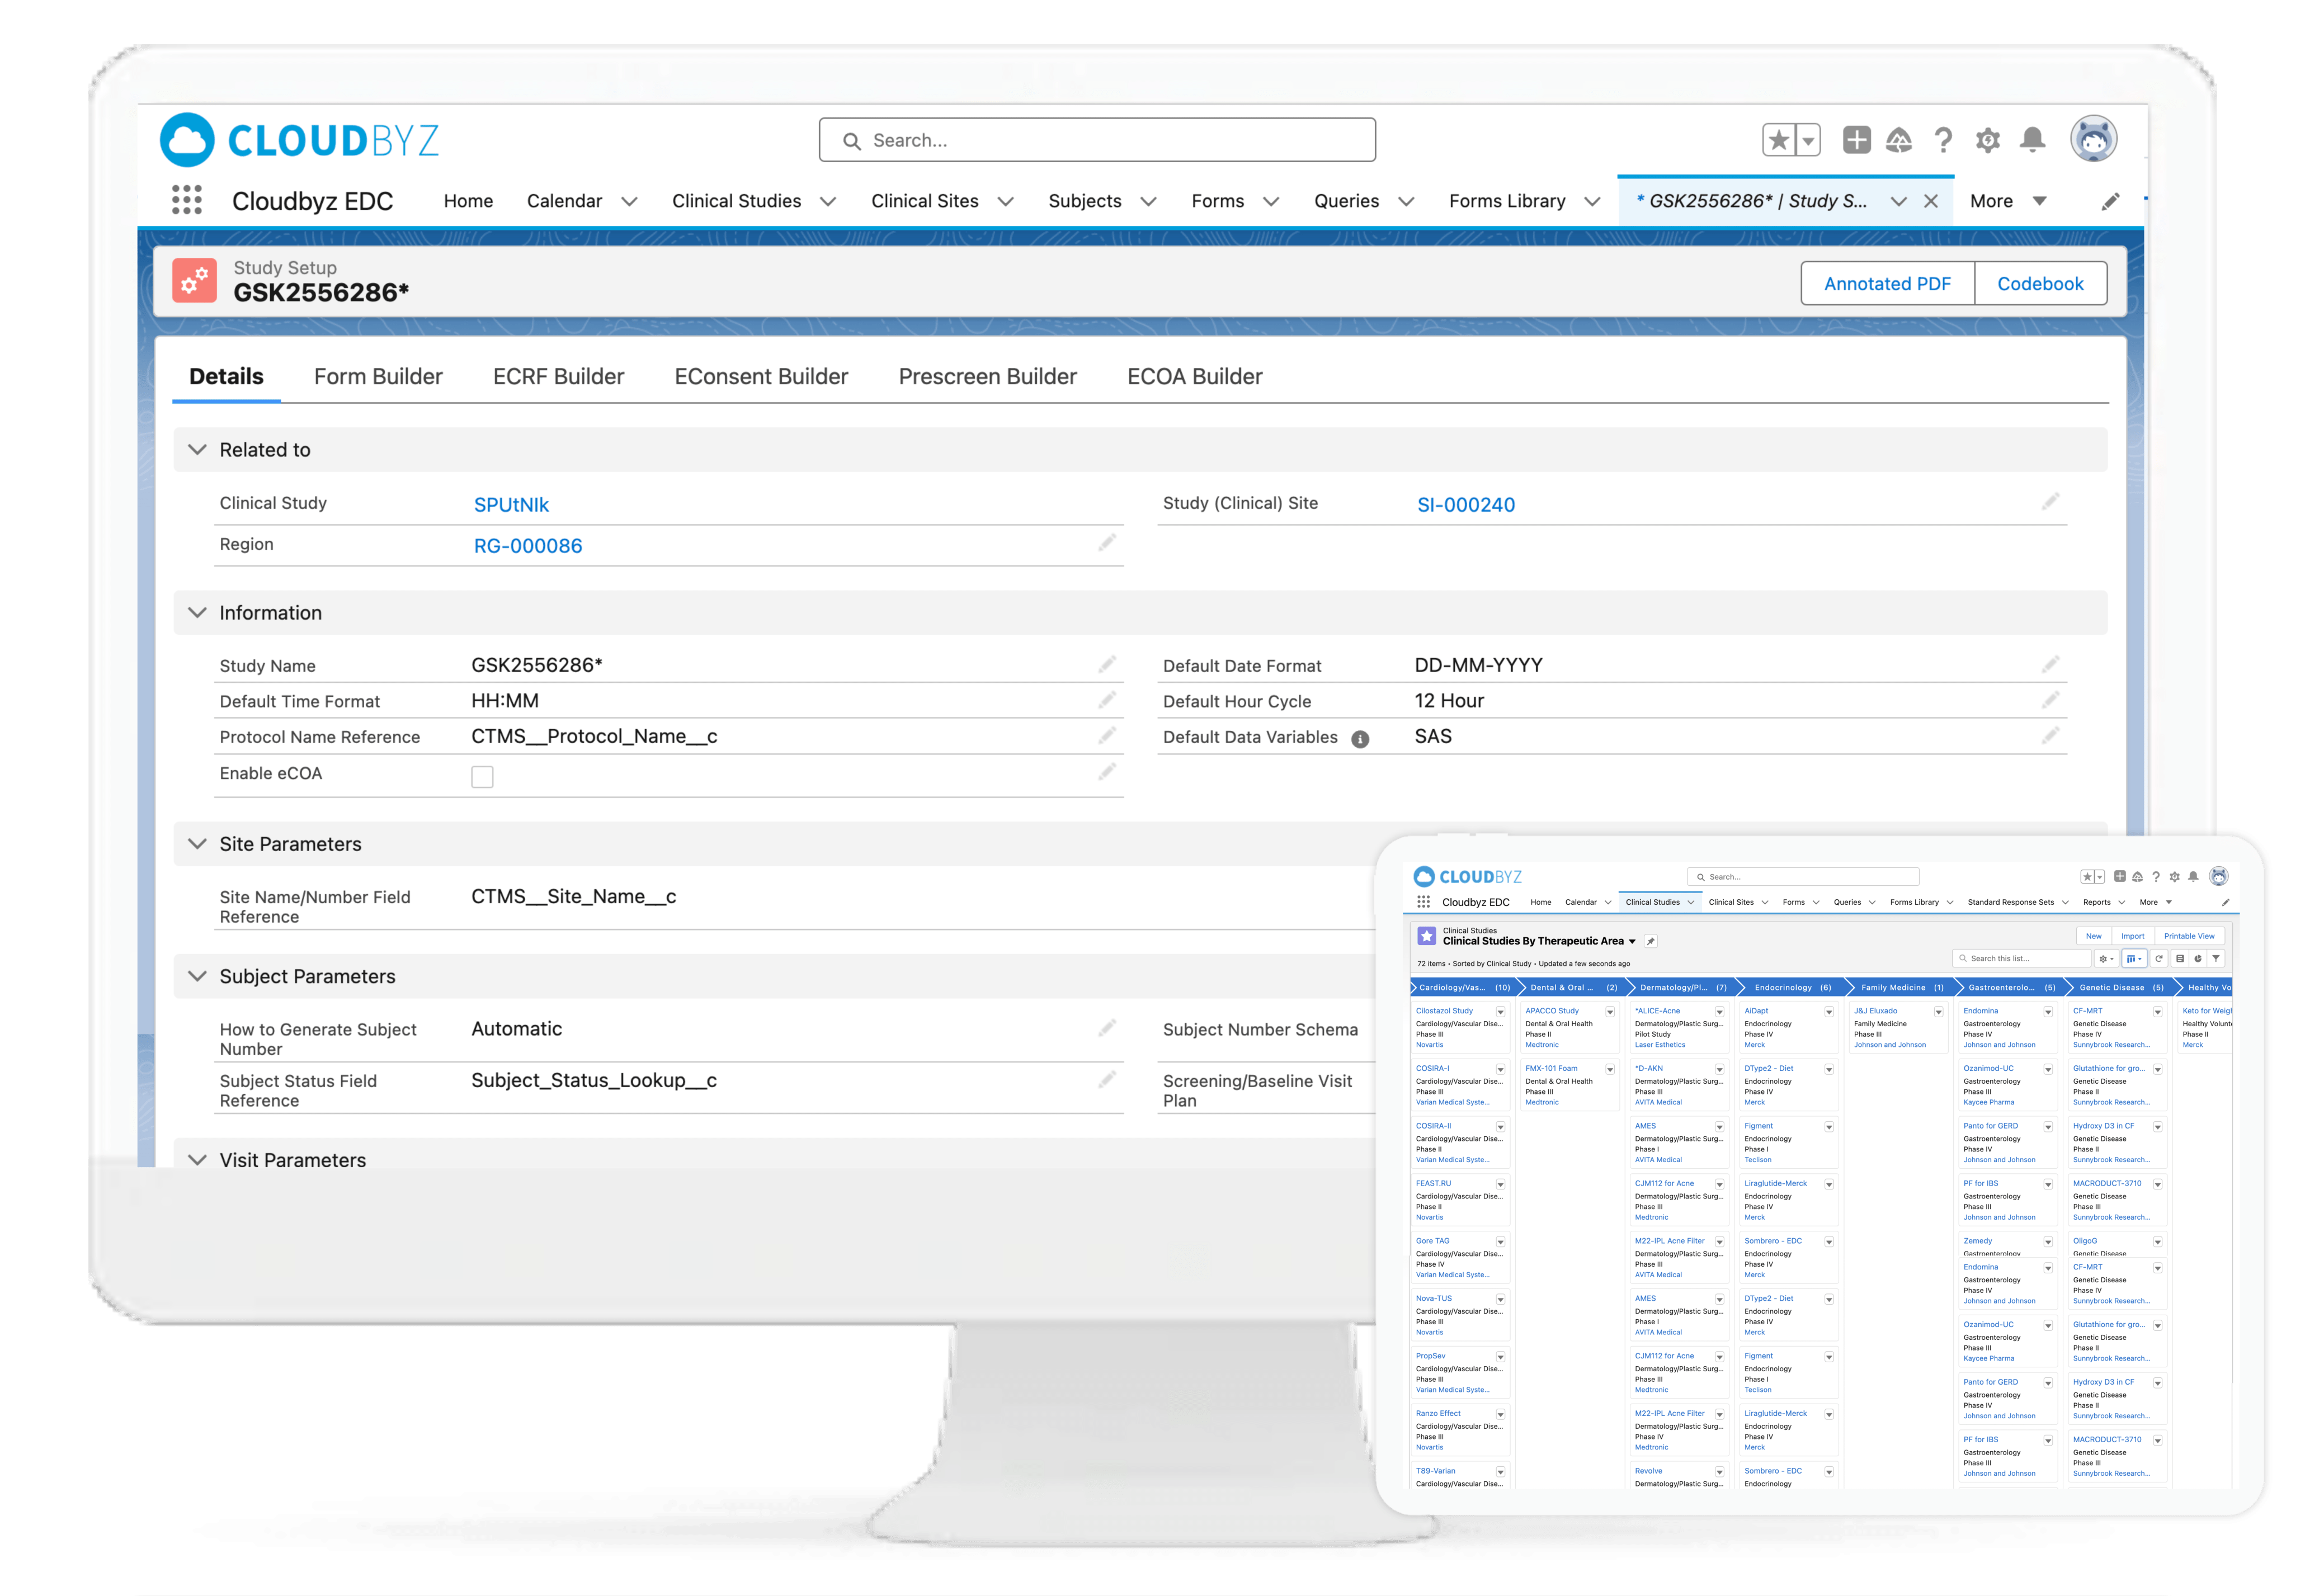2305x1596 pixels.
Task: Close the GSK2556286 Study Setup tab
Action: (x=1931, y=201)
